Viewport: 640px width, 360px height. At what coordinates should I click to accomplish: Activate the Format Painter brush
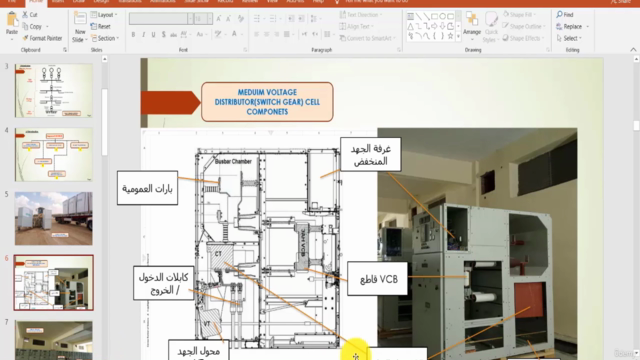tap(42, 38)
